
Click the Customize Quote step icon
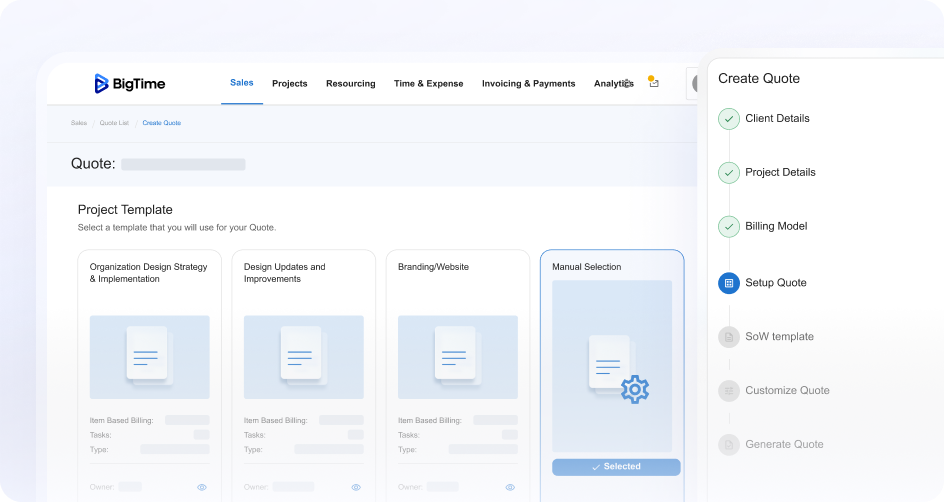729,391
